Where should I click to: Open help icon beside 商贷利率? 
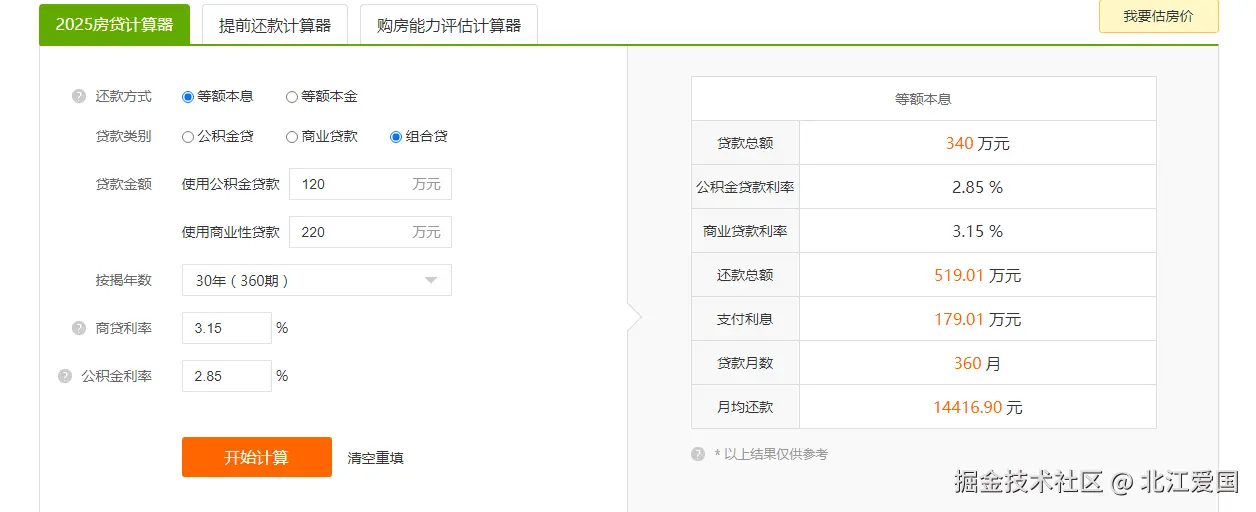(x=79, y=328)
